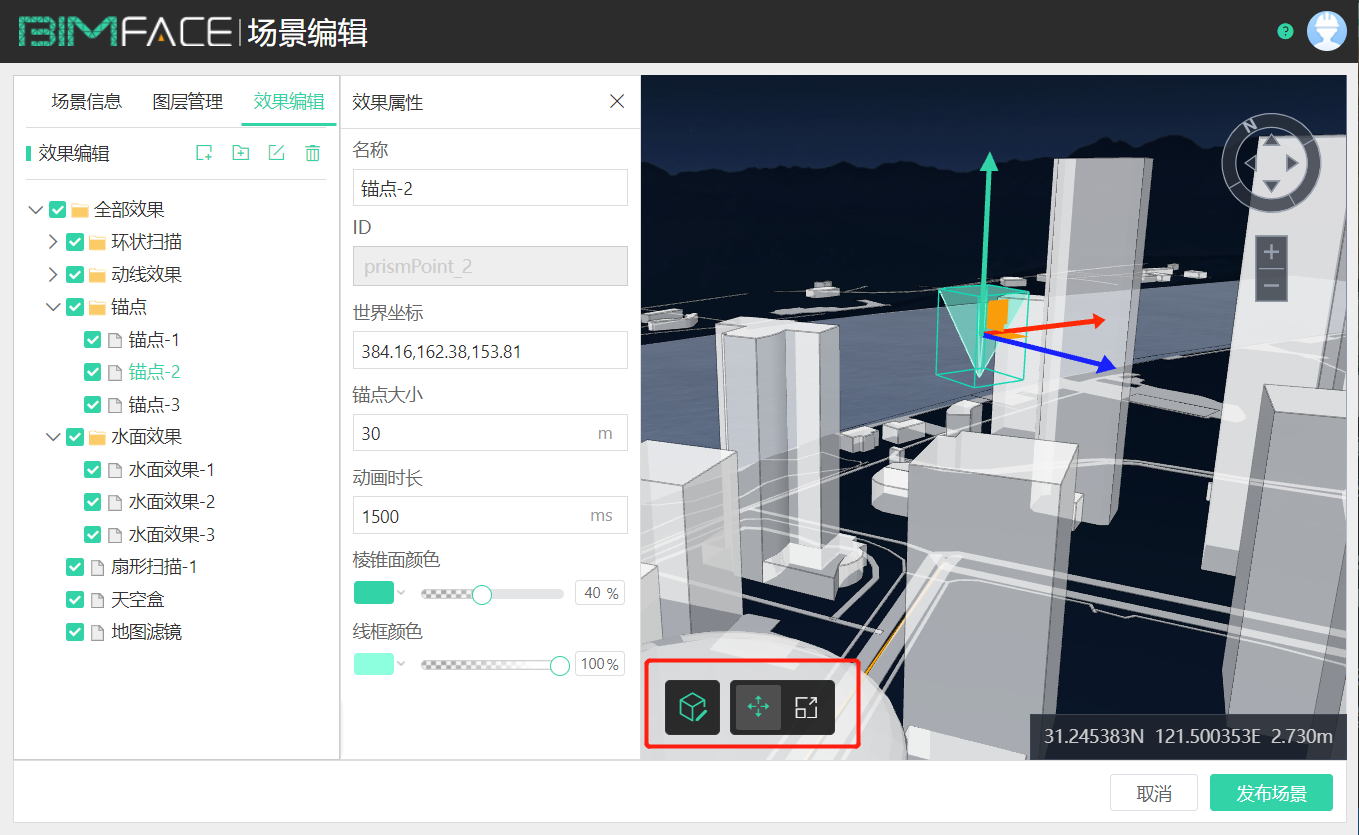The image size is (1359, 835).
Task: Open the rename effect icon
Action: pos(277,152)
